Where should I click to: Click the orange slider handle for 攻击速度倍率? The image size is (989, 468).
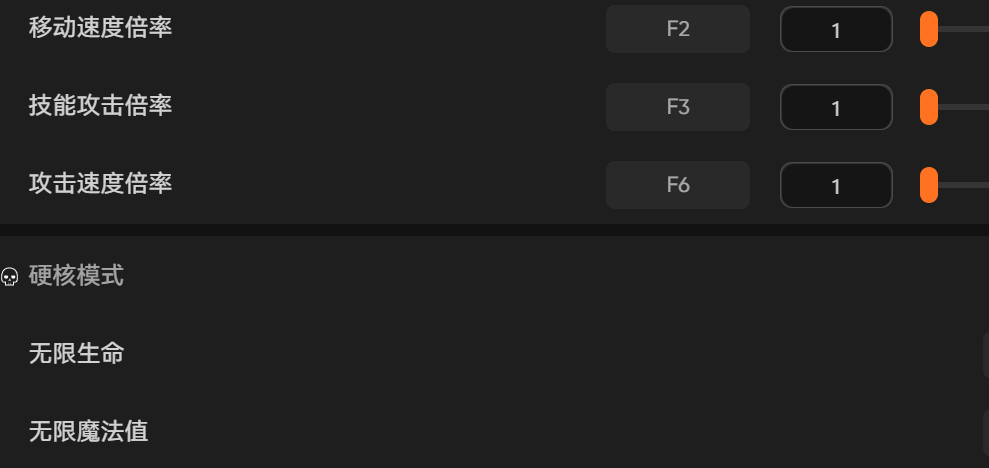click(929, 185)
